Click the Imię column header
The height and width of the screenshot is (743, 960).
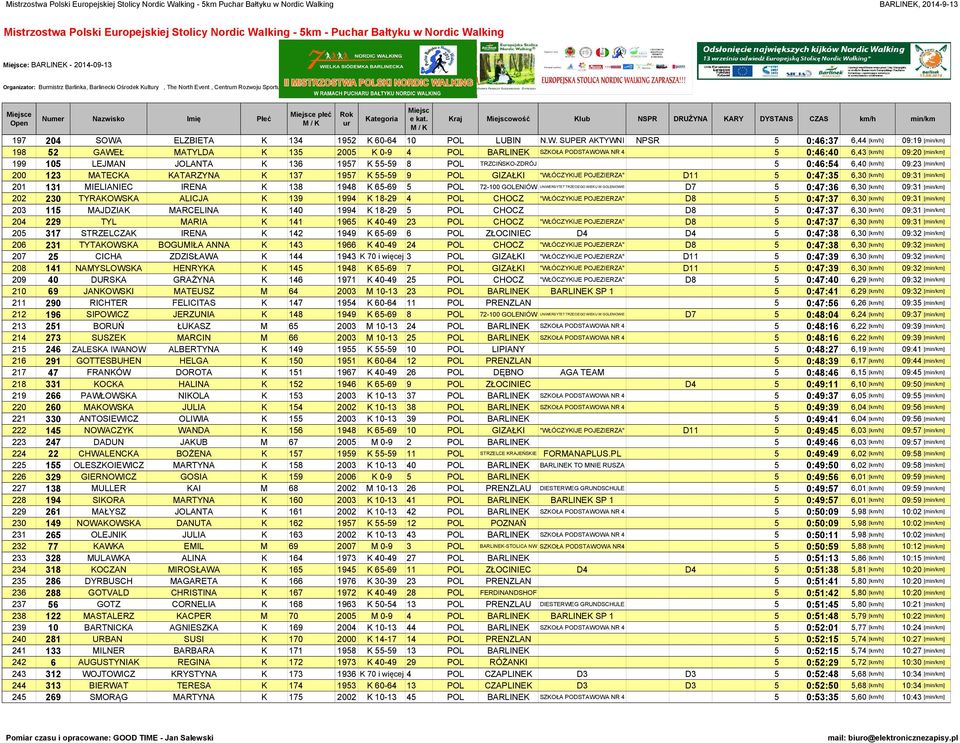point(193,119)
